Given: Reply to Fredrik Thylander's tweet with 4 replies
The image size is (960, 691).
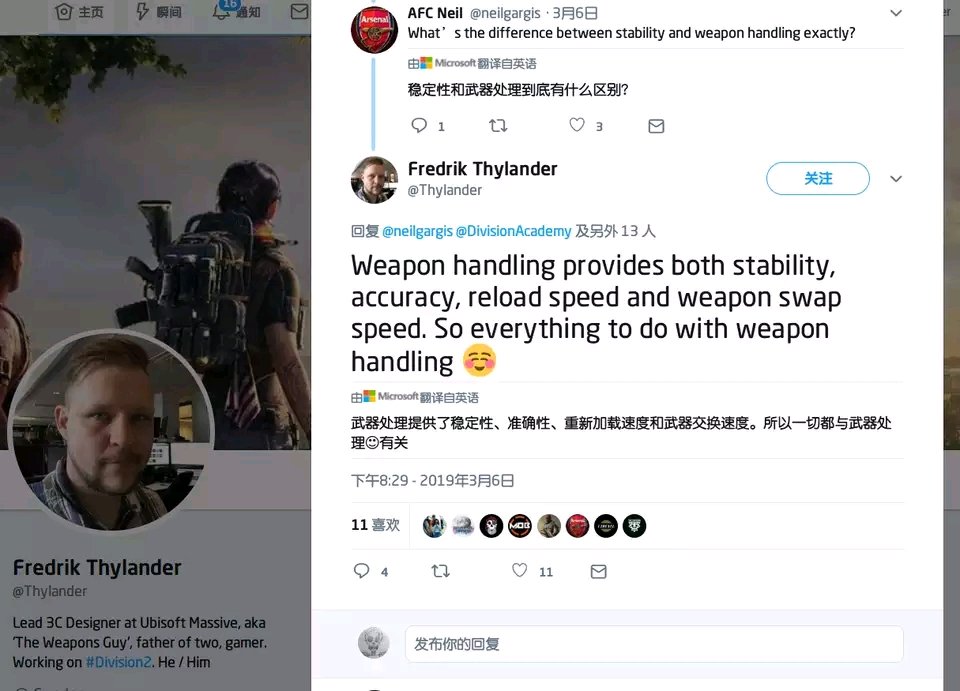Looking at the screenshot, I should coord(362,570).
